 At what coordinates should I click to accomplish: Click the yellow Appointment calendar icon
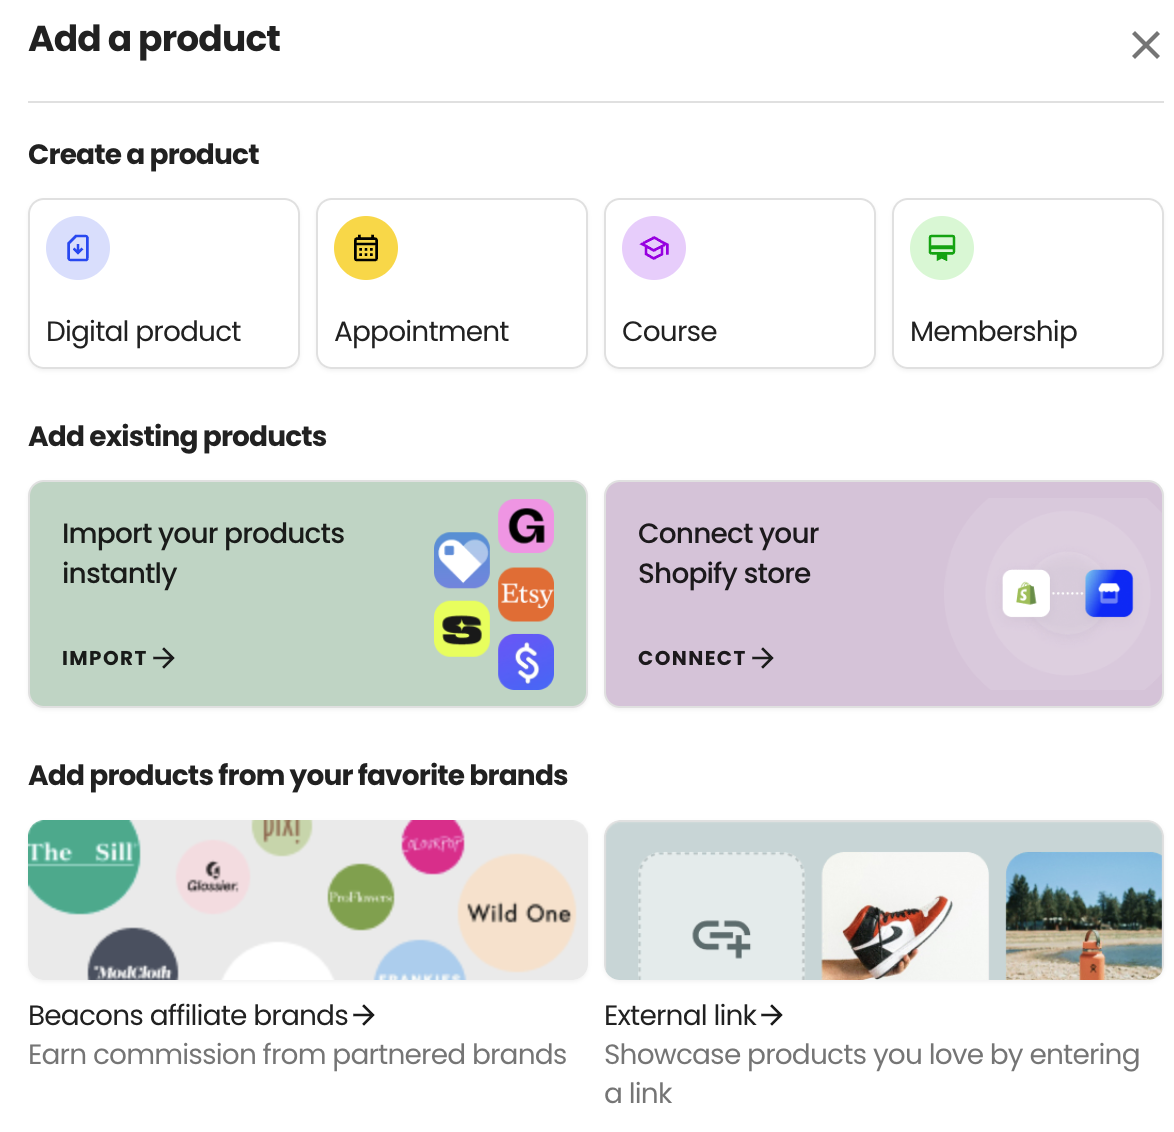(x=365, y=248)
